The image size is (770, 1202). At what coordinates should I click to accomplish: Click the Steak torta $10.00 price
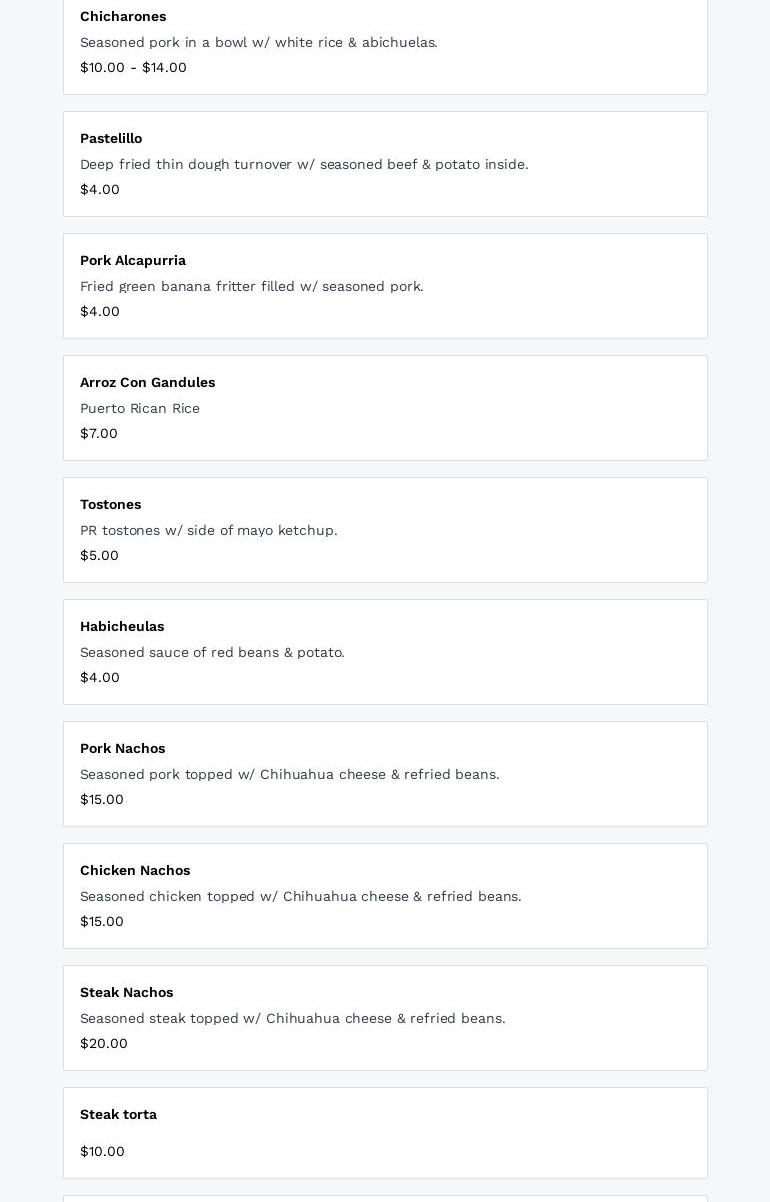[102, 1152]
